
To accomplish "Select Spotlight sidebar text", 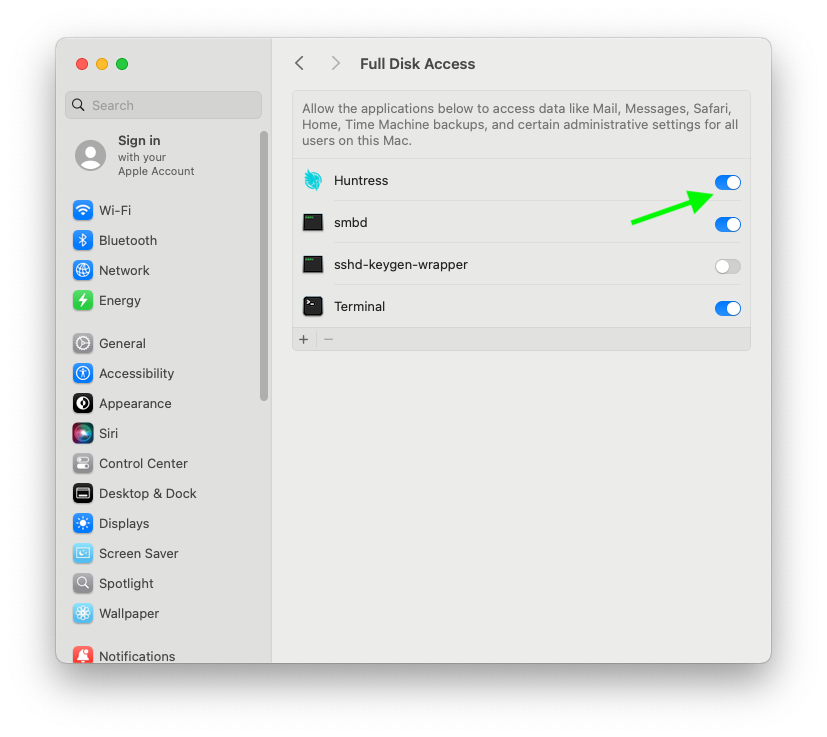I will click(127, 584).
